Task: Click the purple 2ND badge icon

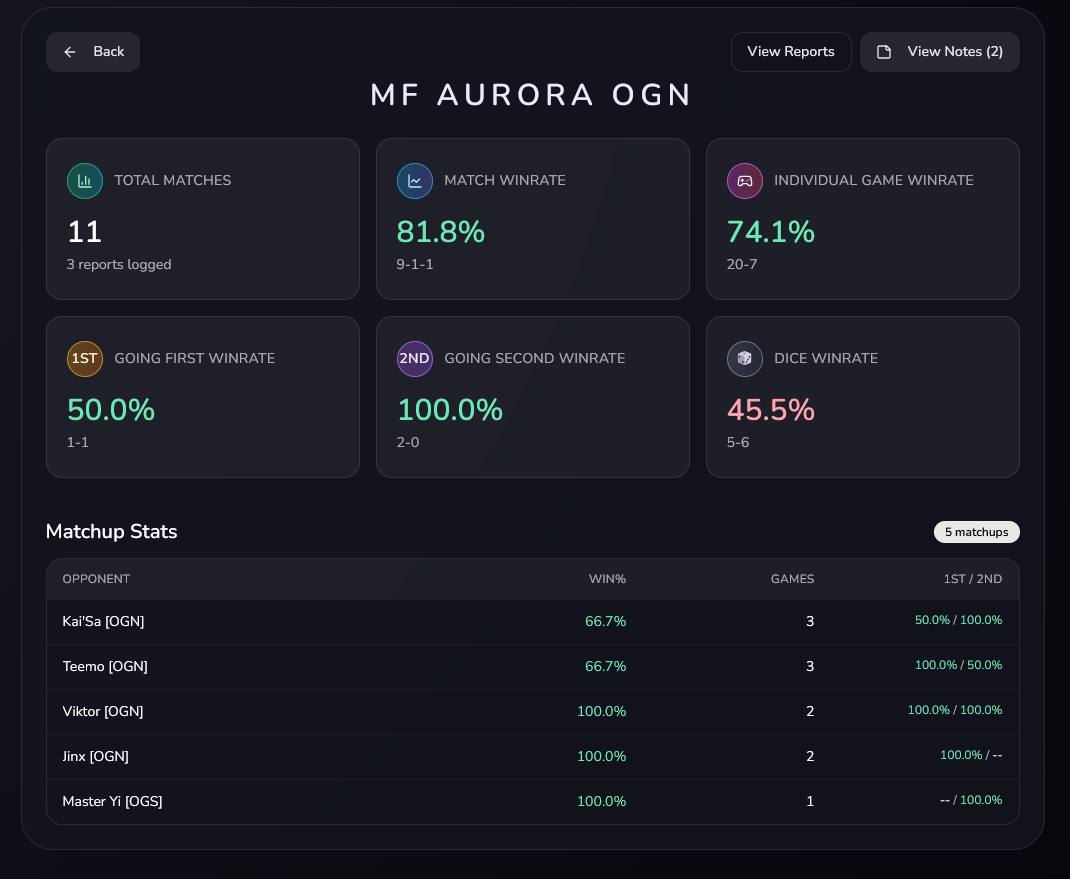Action: point(414,358)
